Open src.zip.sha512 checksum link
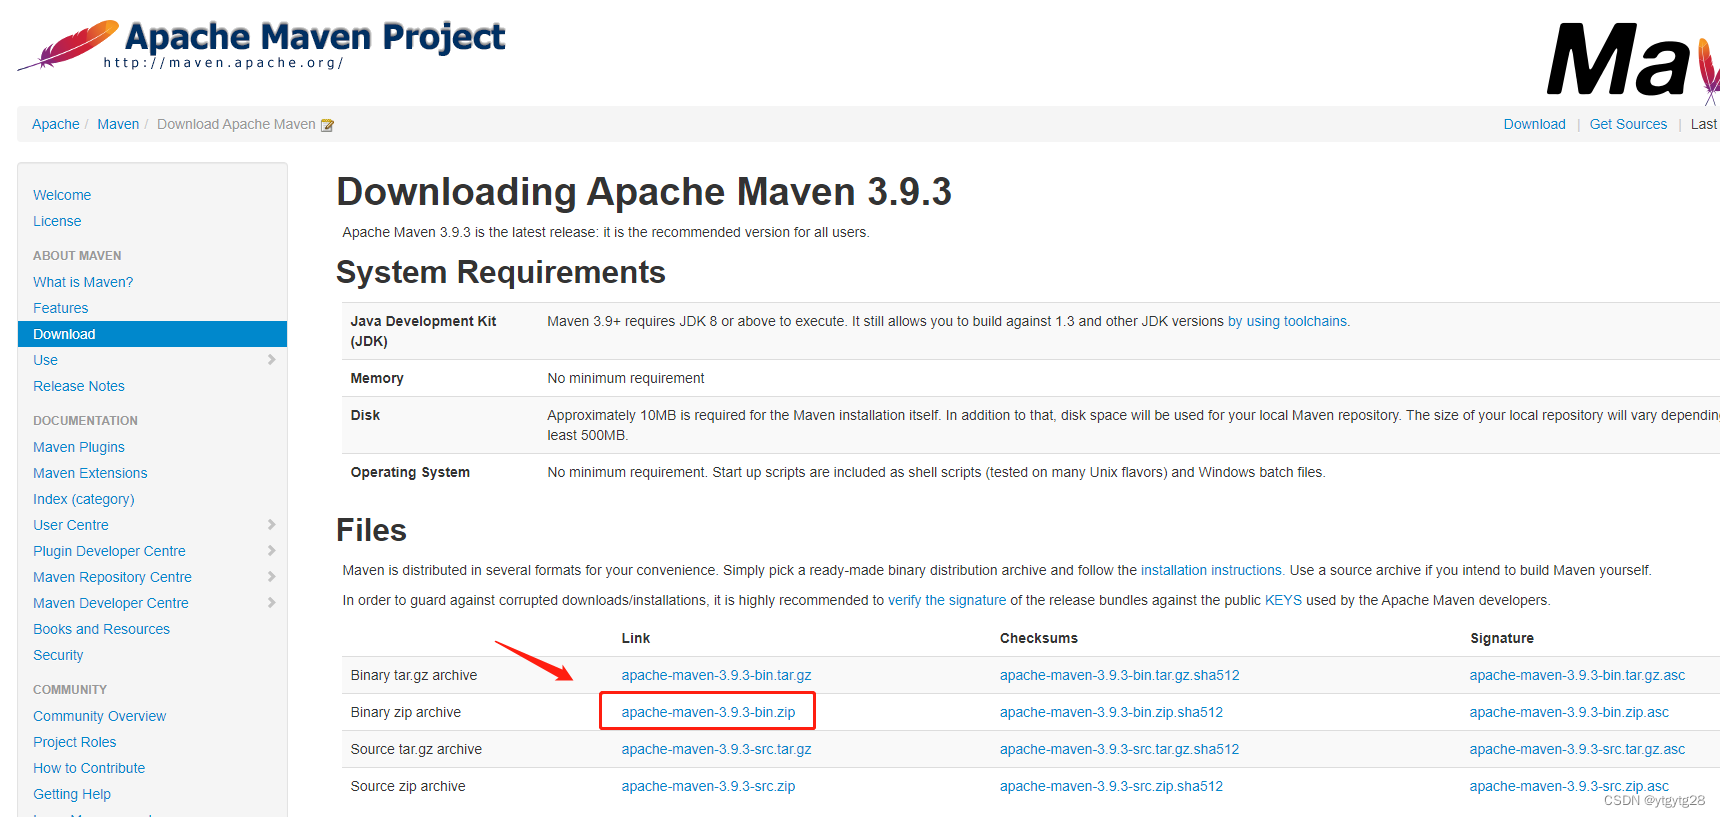This screenshot has width=1720, height=817. pos(1111,786)
